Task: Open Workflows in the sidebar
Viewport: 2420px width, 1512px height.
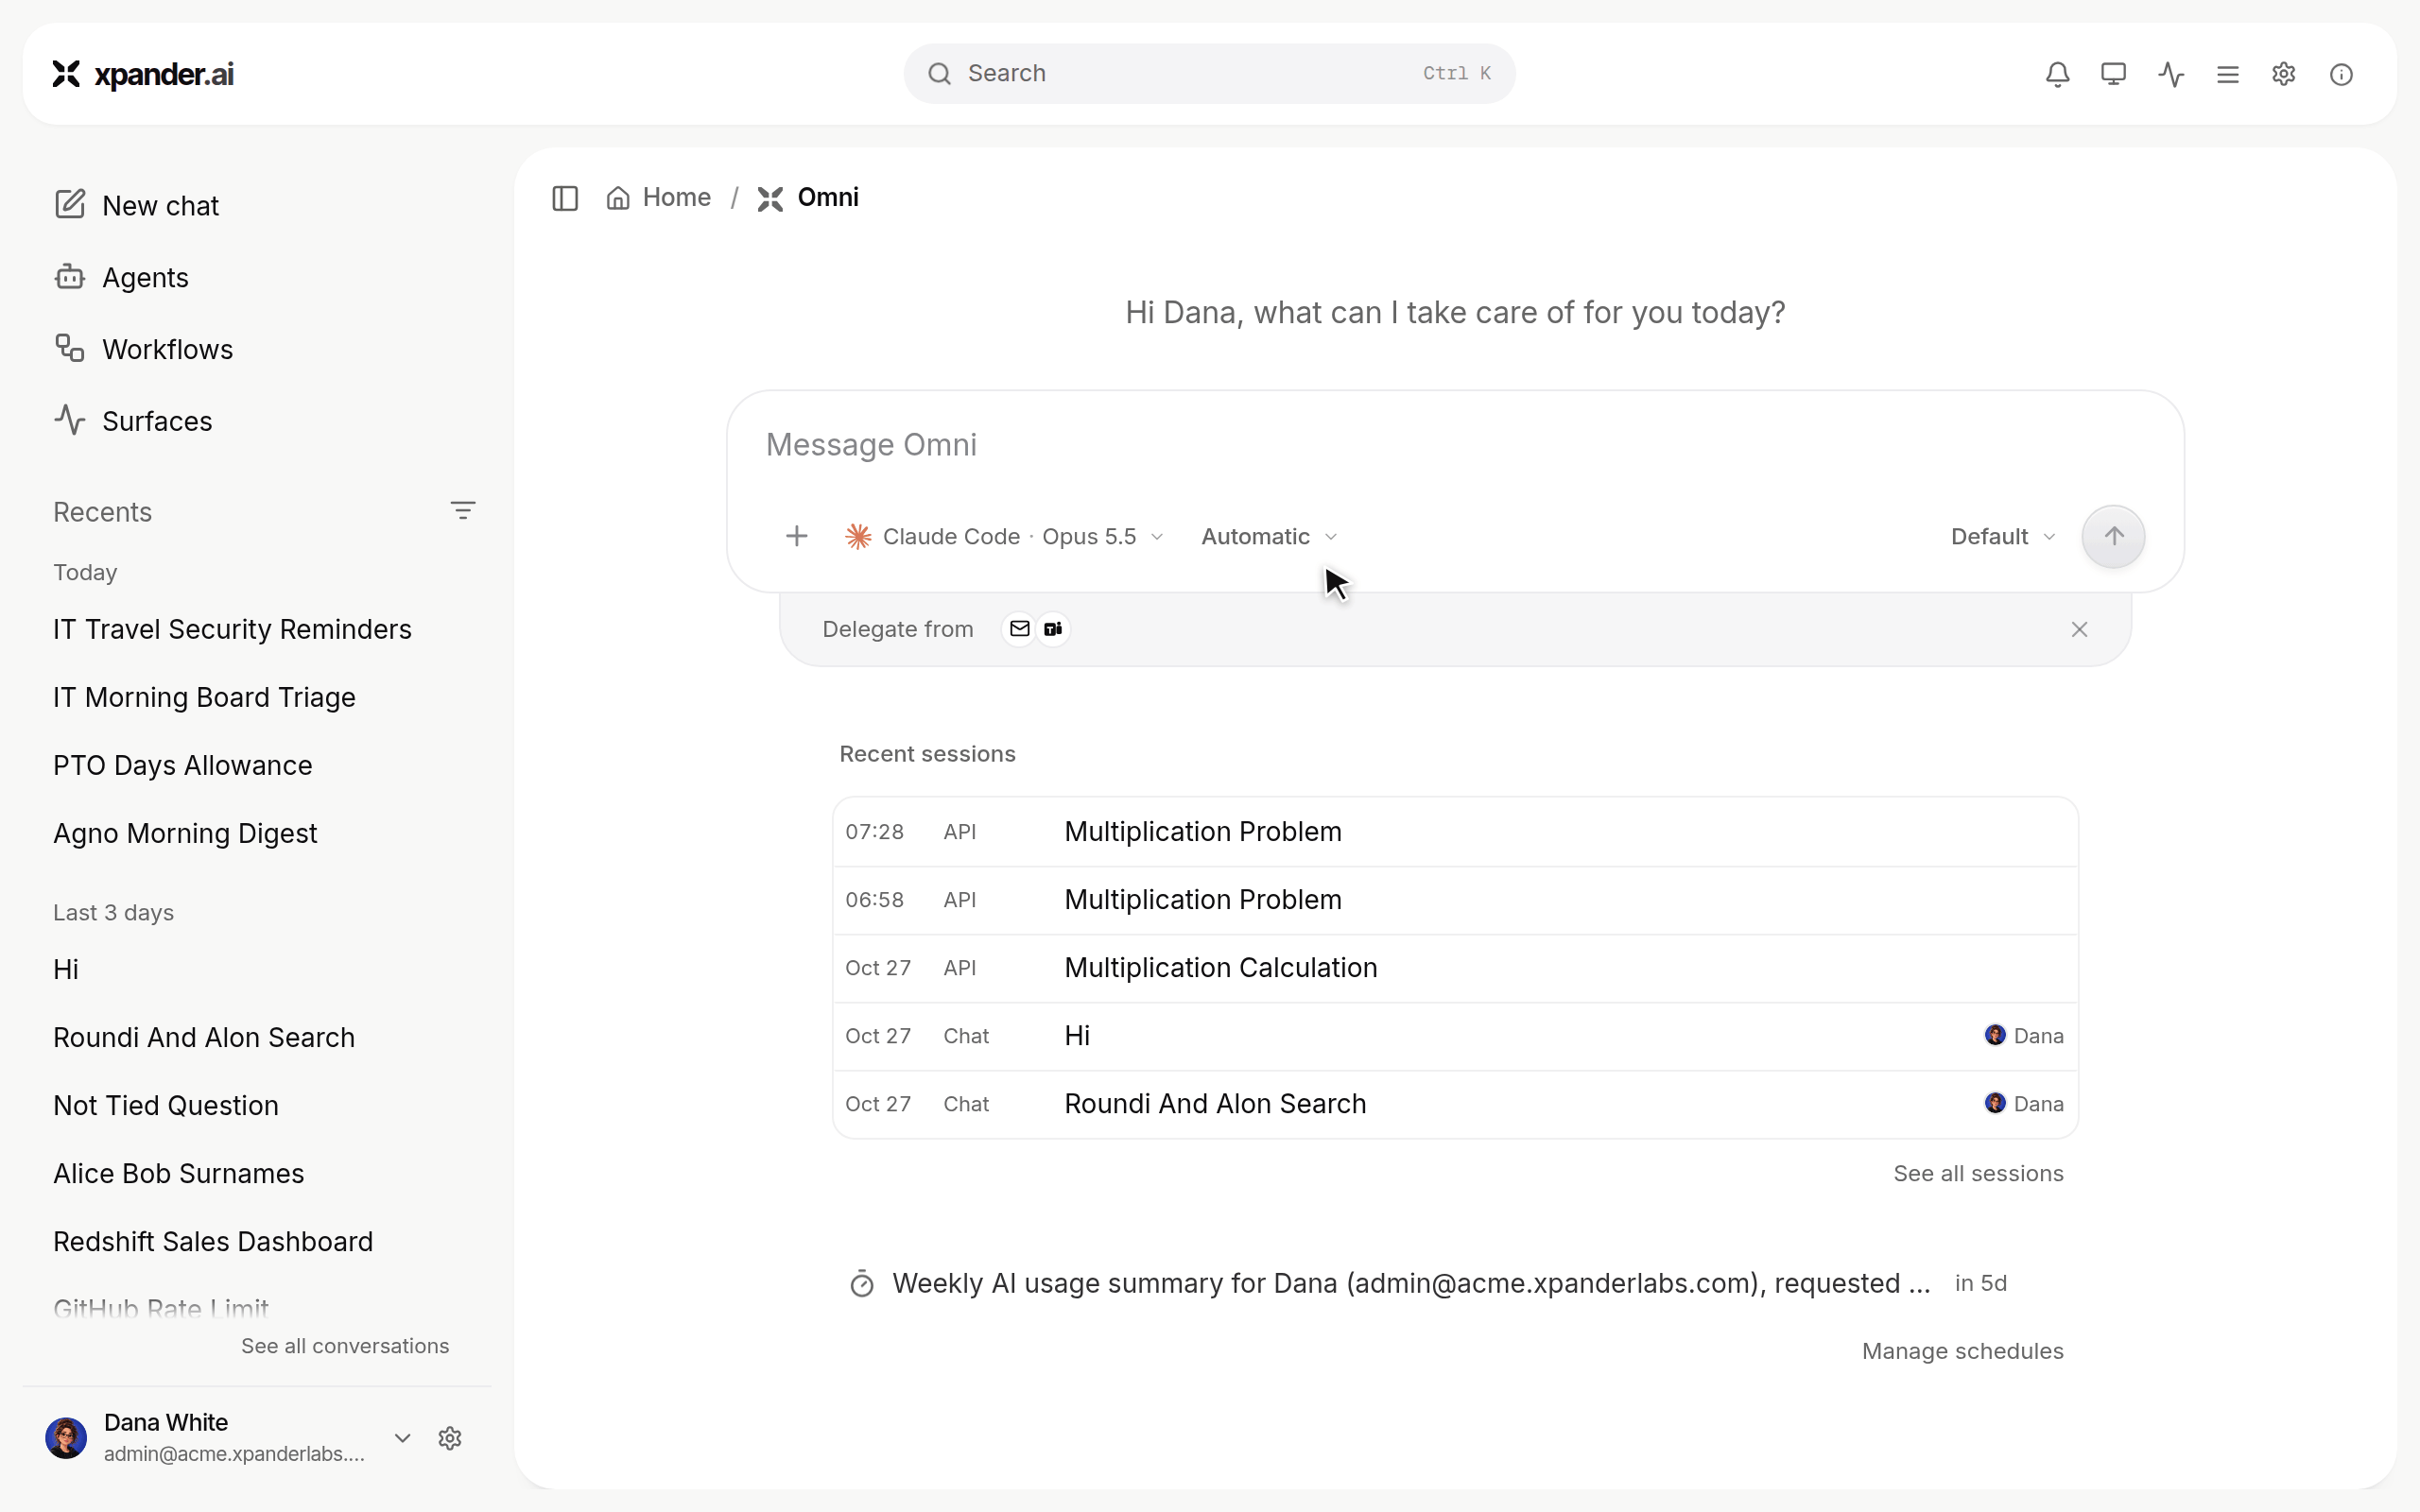Action: [x=143, y=349]
